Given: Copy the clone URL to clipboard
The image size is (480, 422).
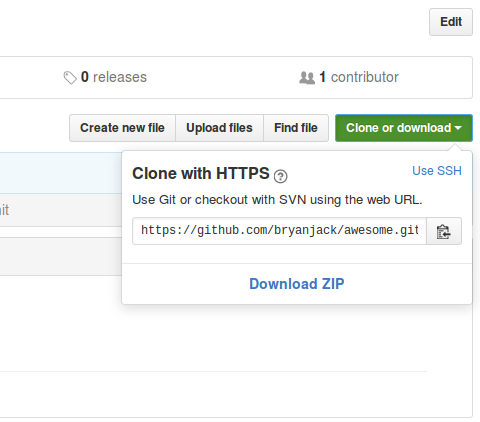Looking at the screenshot, I should pos(444,231).
